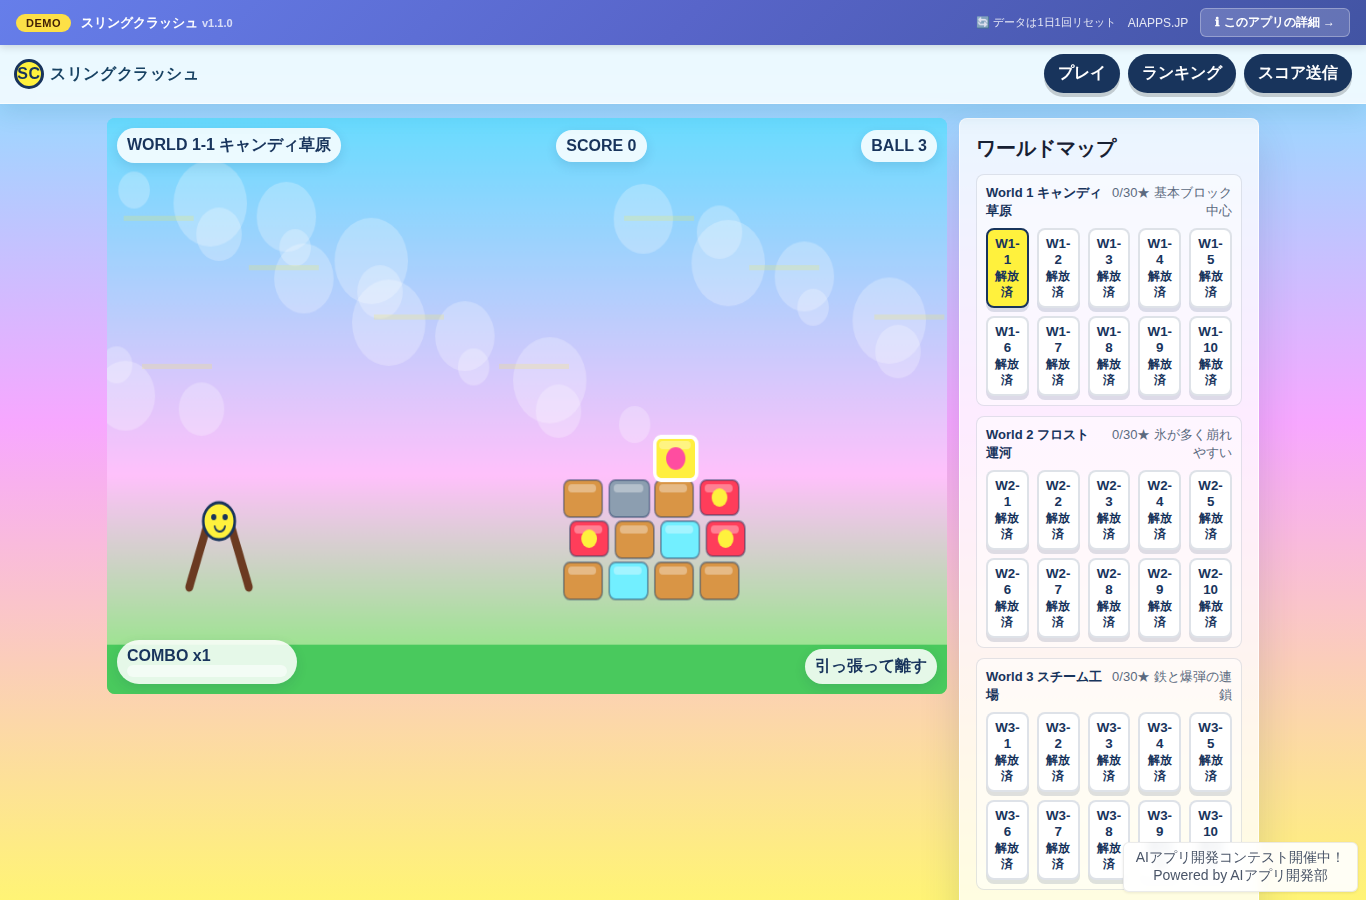Click the スリングクラッシュ title beside the SC logo

(x=124, y=74)
